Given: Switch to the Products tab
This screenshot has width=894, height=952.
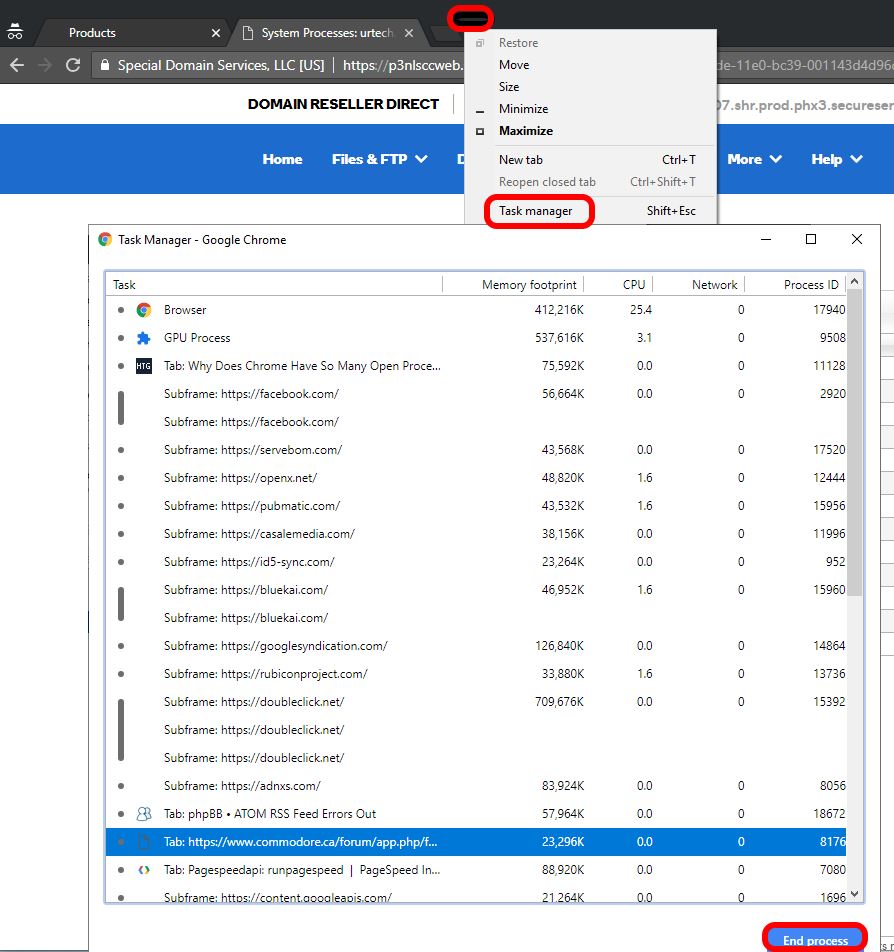Looking at the screenshot, I should 91,31.
